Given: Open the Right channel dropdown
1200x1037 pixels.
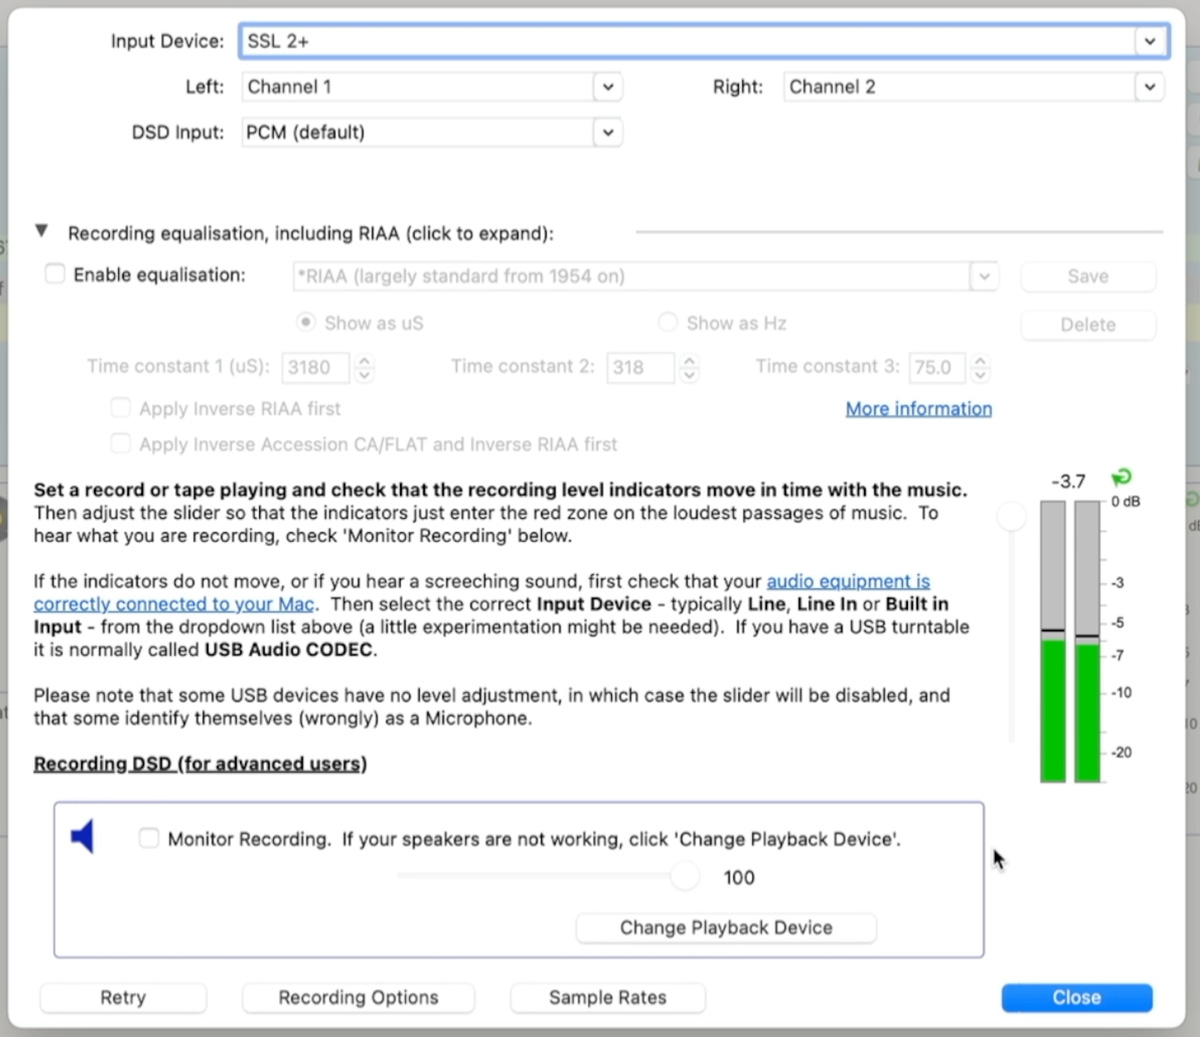Looking at the screenshot, I should click(x=1150, y=87).
